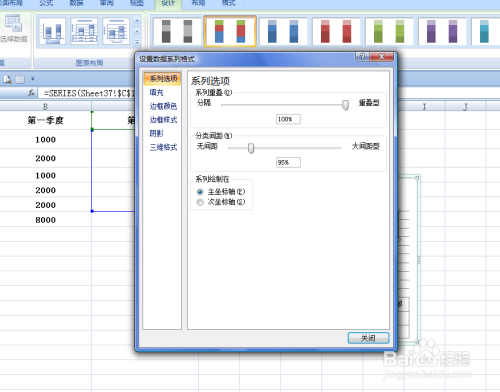Open the 格式 chart tools tab
This screenshot has height=392, width=500.
229,3
